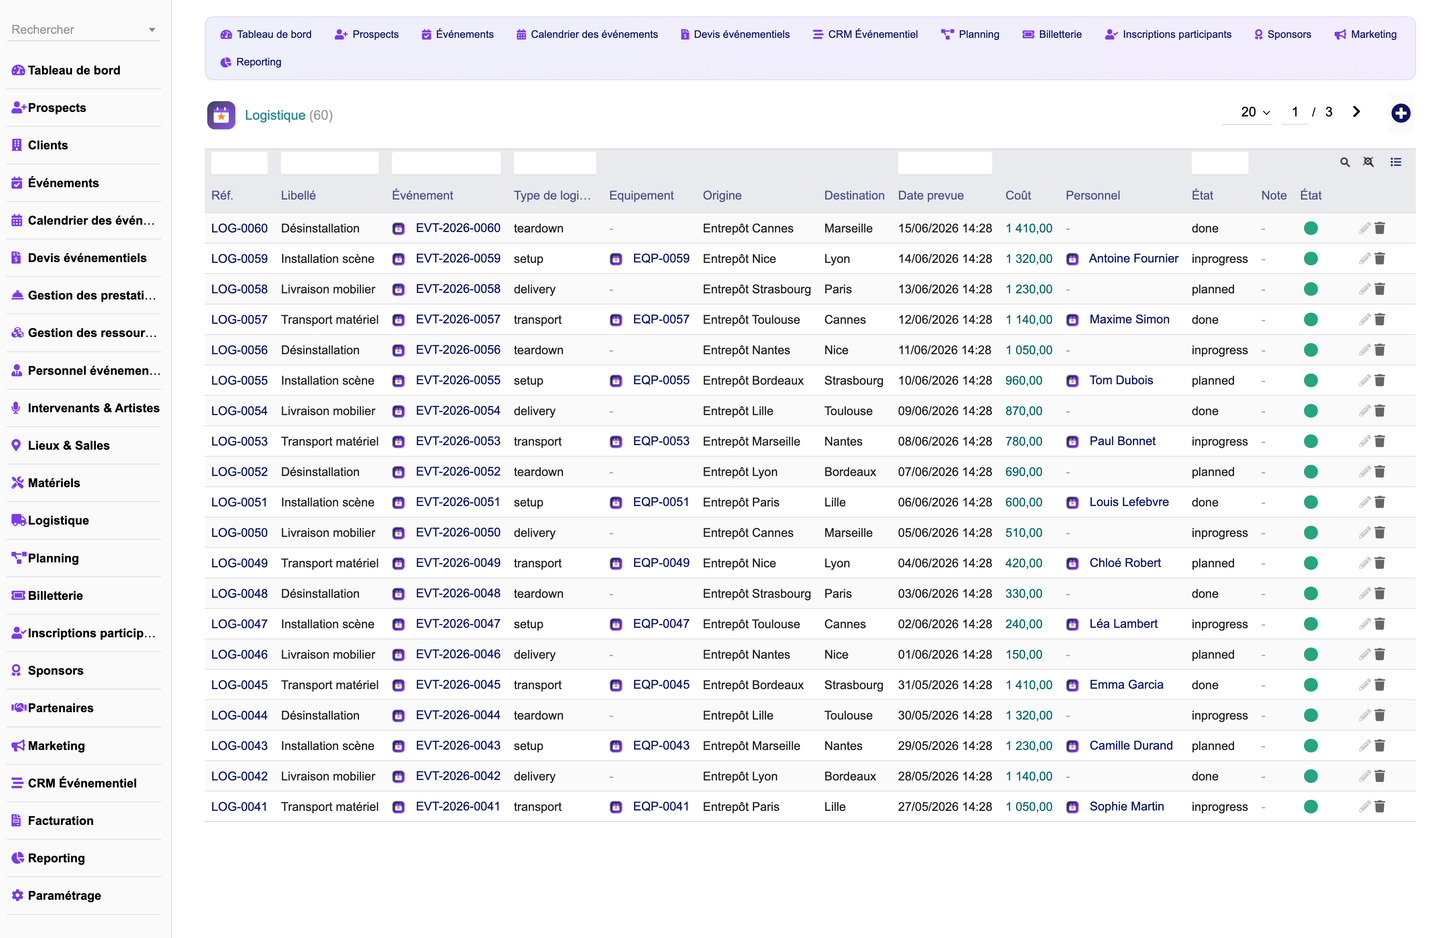
Task: Sort by the Destination column header
Action: pyautogui.click(x=854, y=196)
